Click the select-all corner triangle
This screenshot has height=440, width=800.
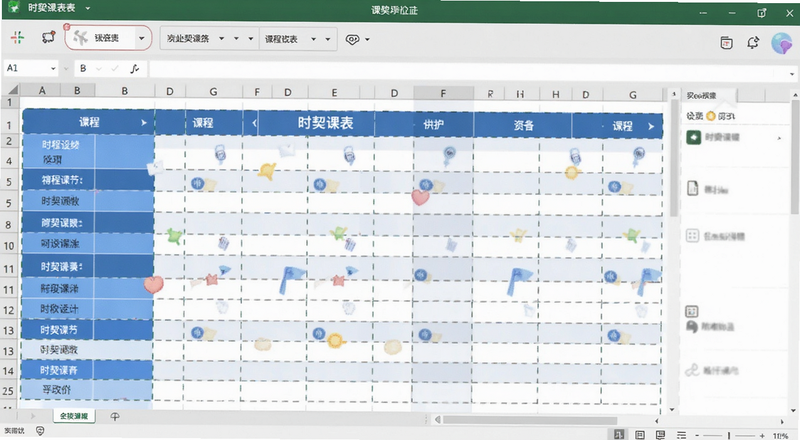[12, 90]
